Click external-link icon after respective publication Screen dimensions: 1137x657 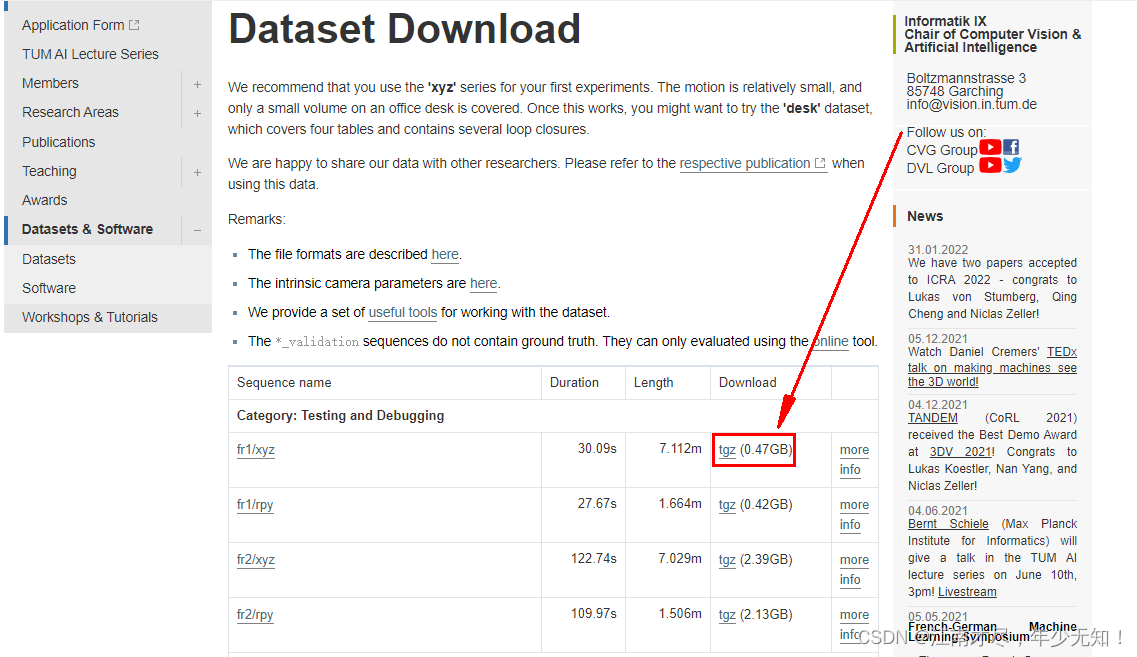pyautogui.click(x=820, y=164)
